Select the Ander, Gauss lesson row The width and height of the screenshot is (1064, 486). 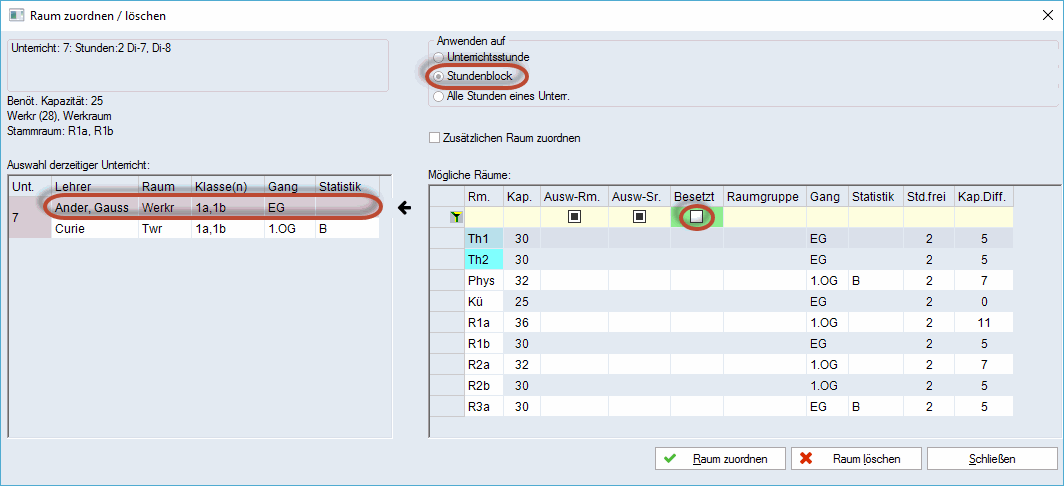coord(214,206)
